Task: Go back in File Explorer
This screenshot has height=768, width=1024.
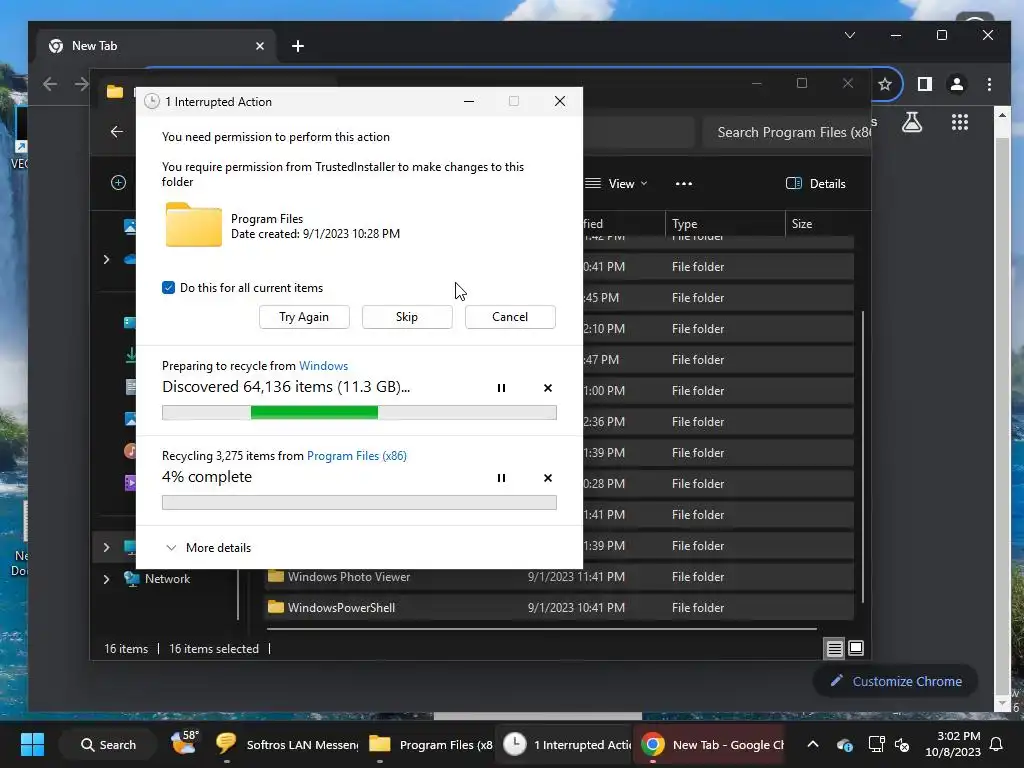Action: tap(117, 132)
